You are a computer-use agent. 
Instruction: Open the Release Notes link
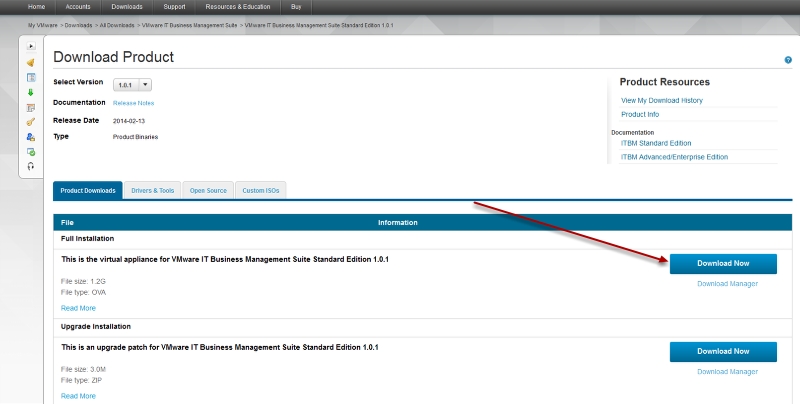133,103
